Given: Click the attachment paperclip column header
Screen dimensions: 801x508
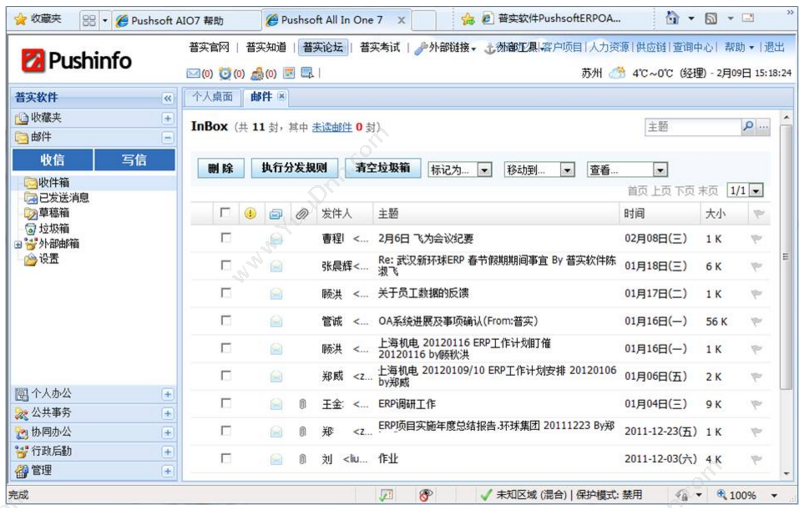Looking at the screenshot, I should [302, 214].
